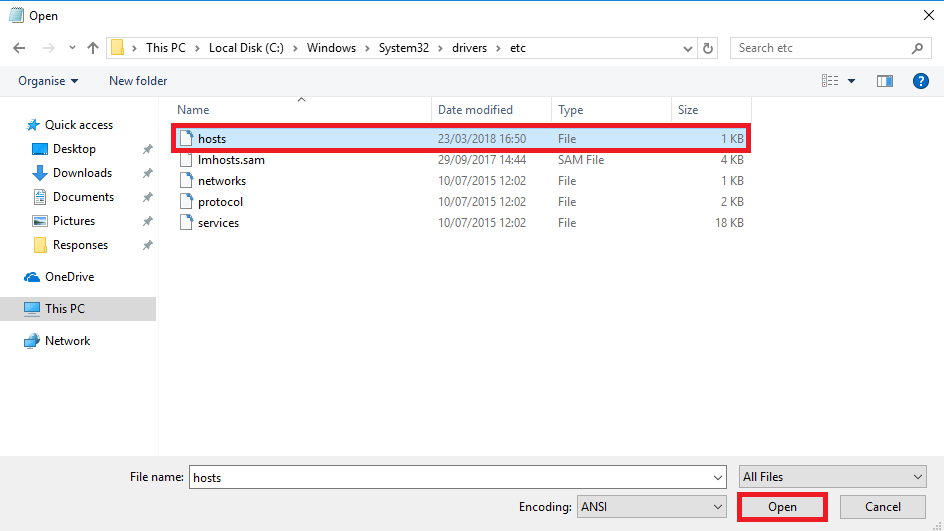944x531 pixels.
Task: Sort by Type column header
Action: [611, 110]
